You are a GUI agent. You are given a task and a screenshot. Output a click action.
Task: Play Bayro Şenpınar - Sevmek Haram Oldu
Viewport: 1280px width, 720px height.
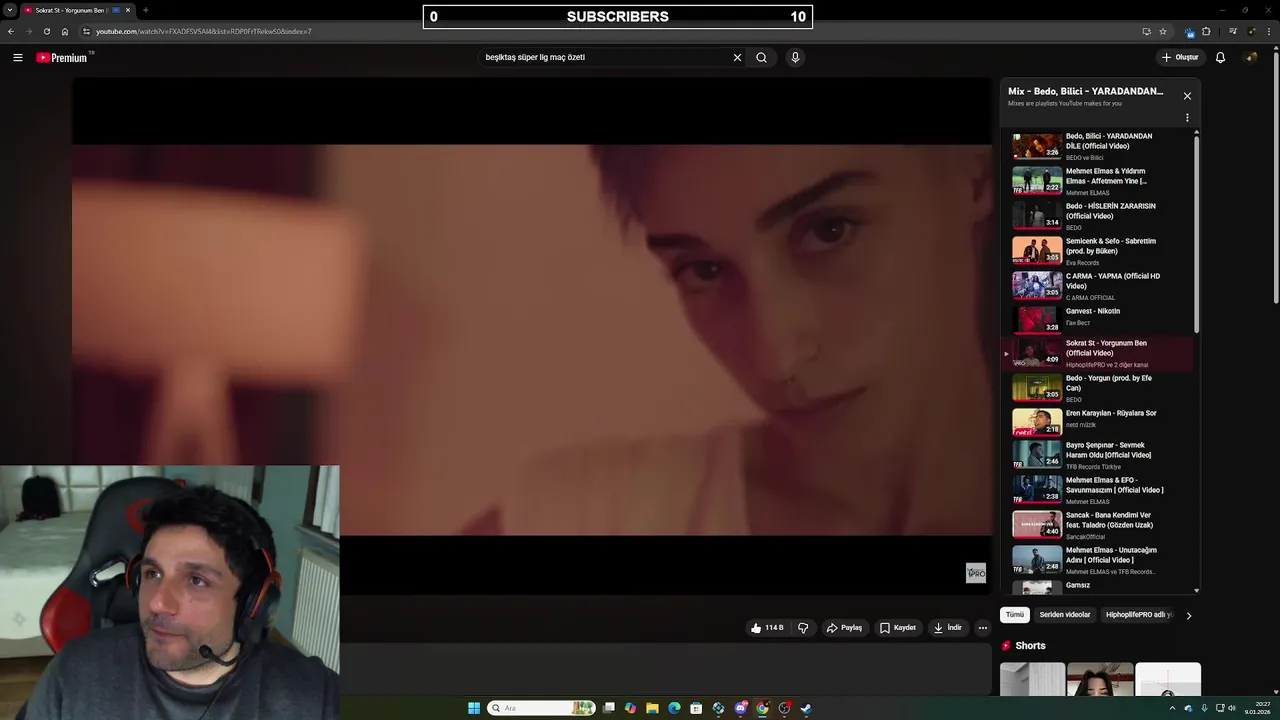1098,455
